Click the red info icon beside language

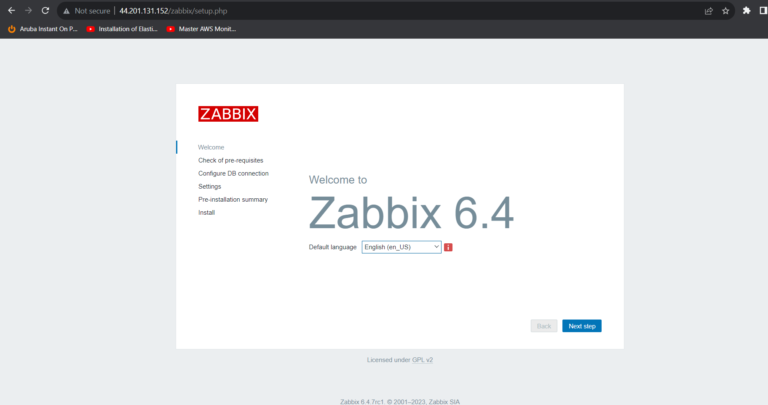coord(448,247)
